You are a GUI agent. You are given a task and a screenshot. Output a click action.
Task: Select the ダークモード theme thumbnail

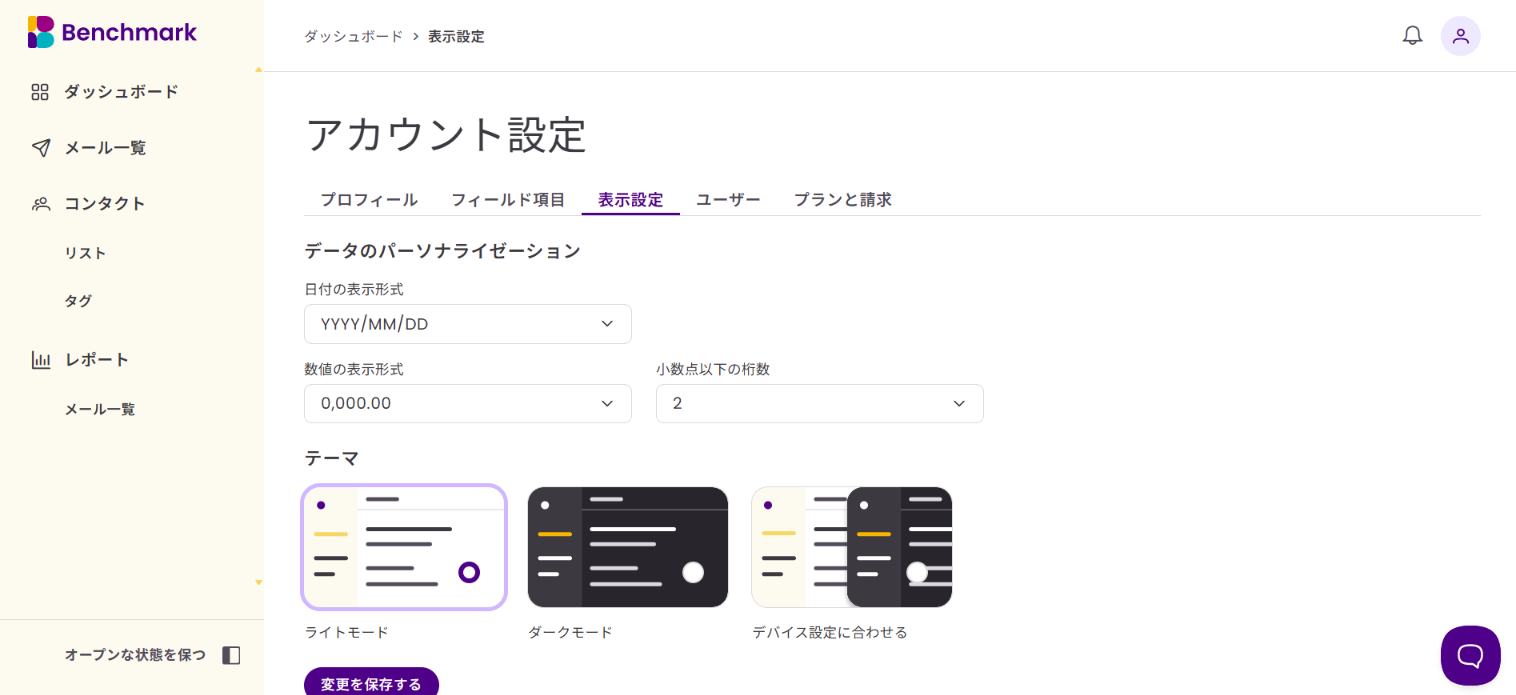point(628,547)
